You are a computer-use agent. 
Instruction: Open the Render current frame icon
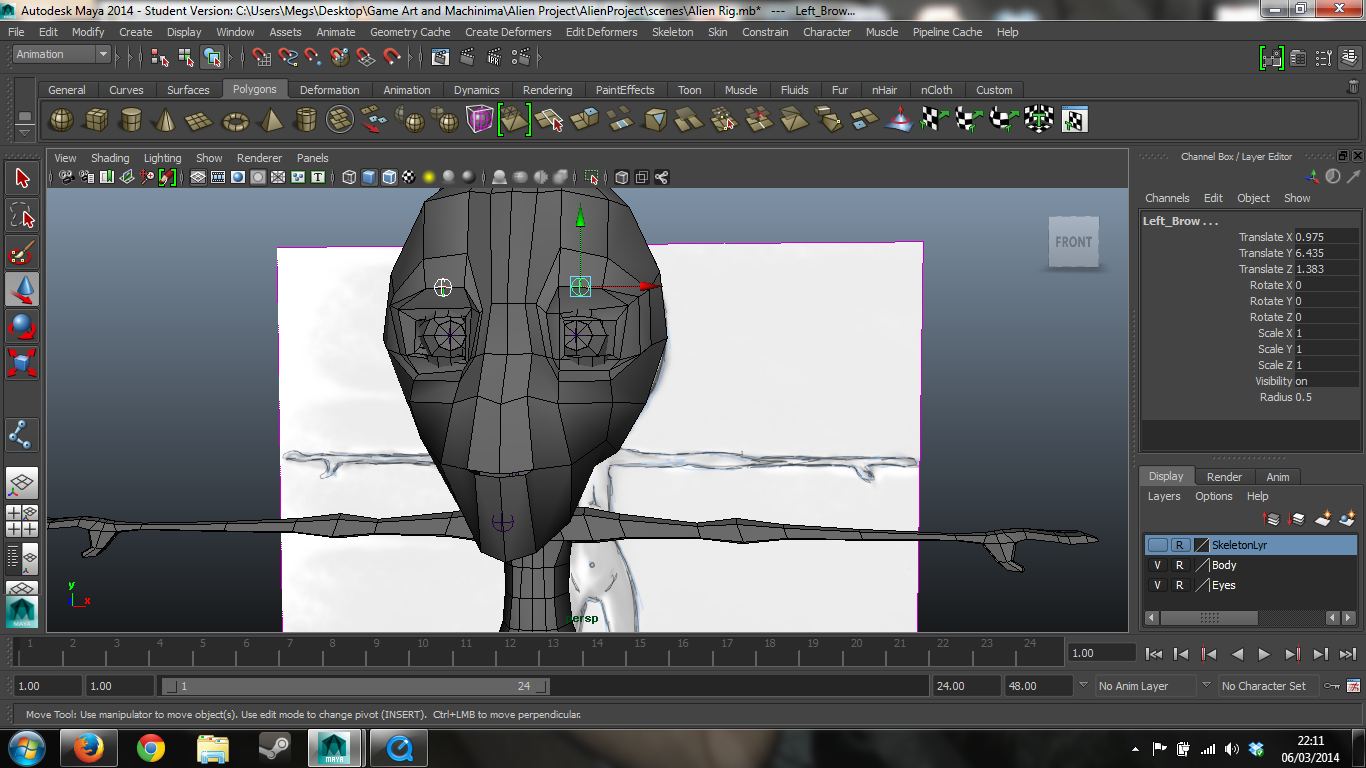coord(467,58)
